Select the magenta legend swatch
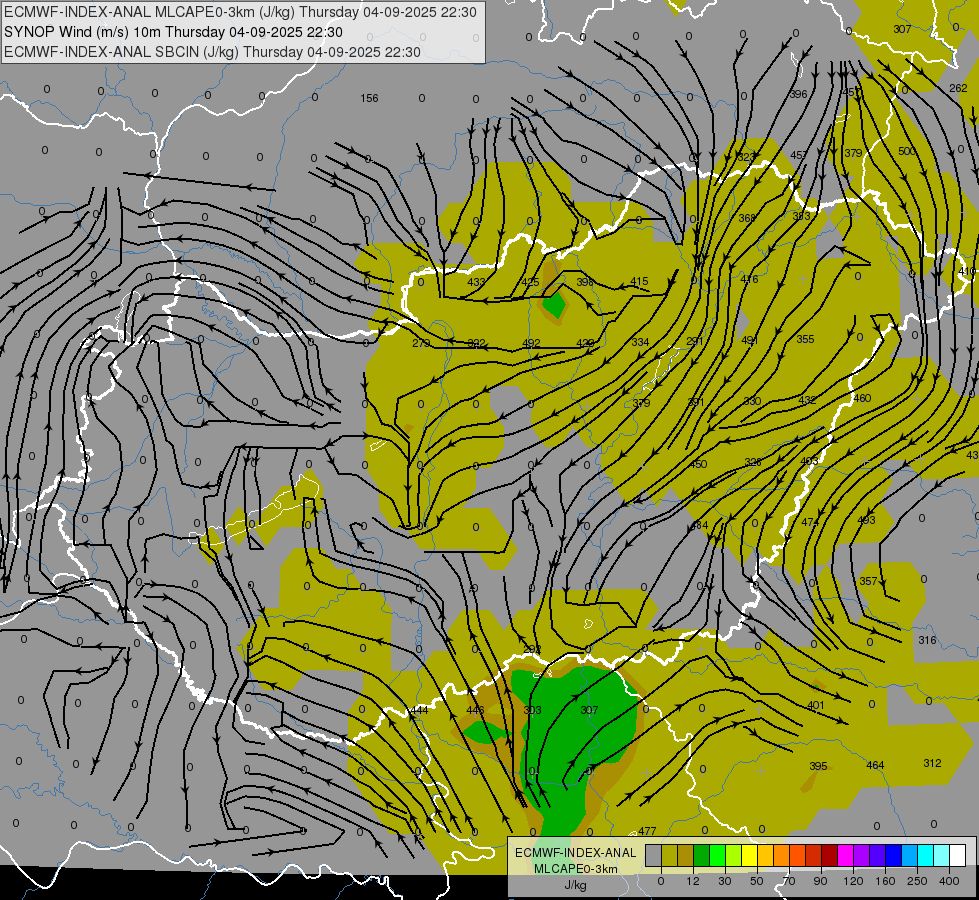Screen dimensions: 979x900 (x=845, y=855)
